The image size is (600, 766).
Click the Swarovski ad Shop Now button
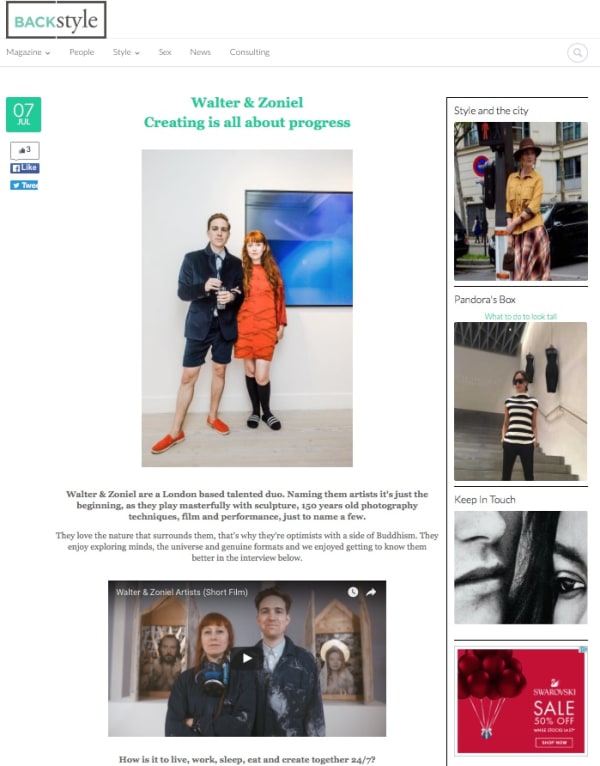[x=554, y=743]
